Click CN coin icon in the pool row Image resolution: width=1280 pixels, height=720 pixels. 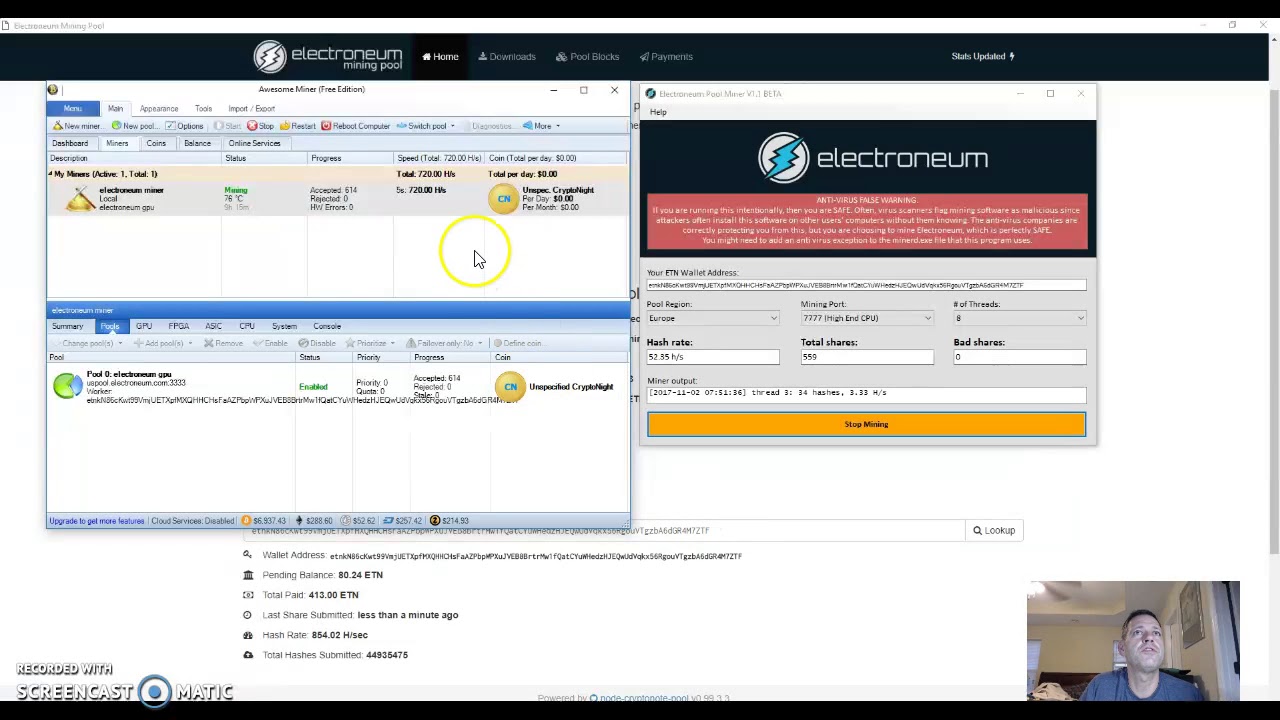(x=510, y=387)
